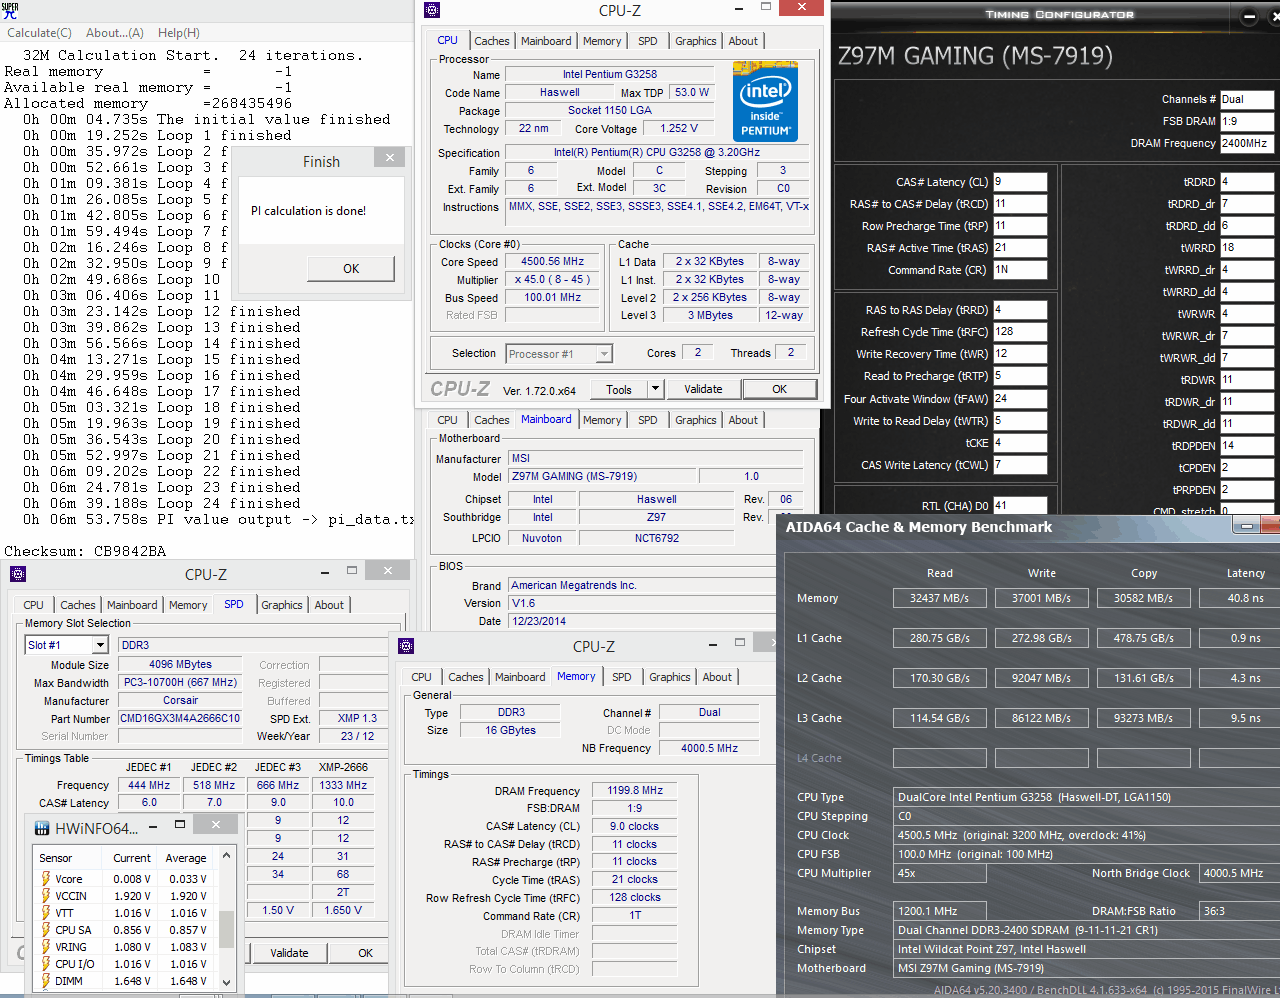Open the Calculate(C) menu in Super PI
Image resolution: width=1280 pixels, height=998 pixels.
click(x=40, y=32)
